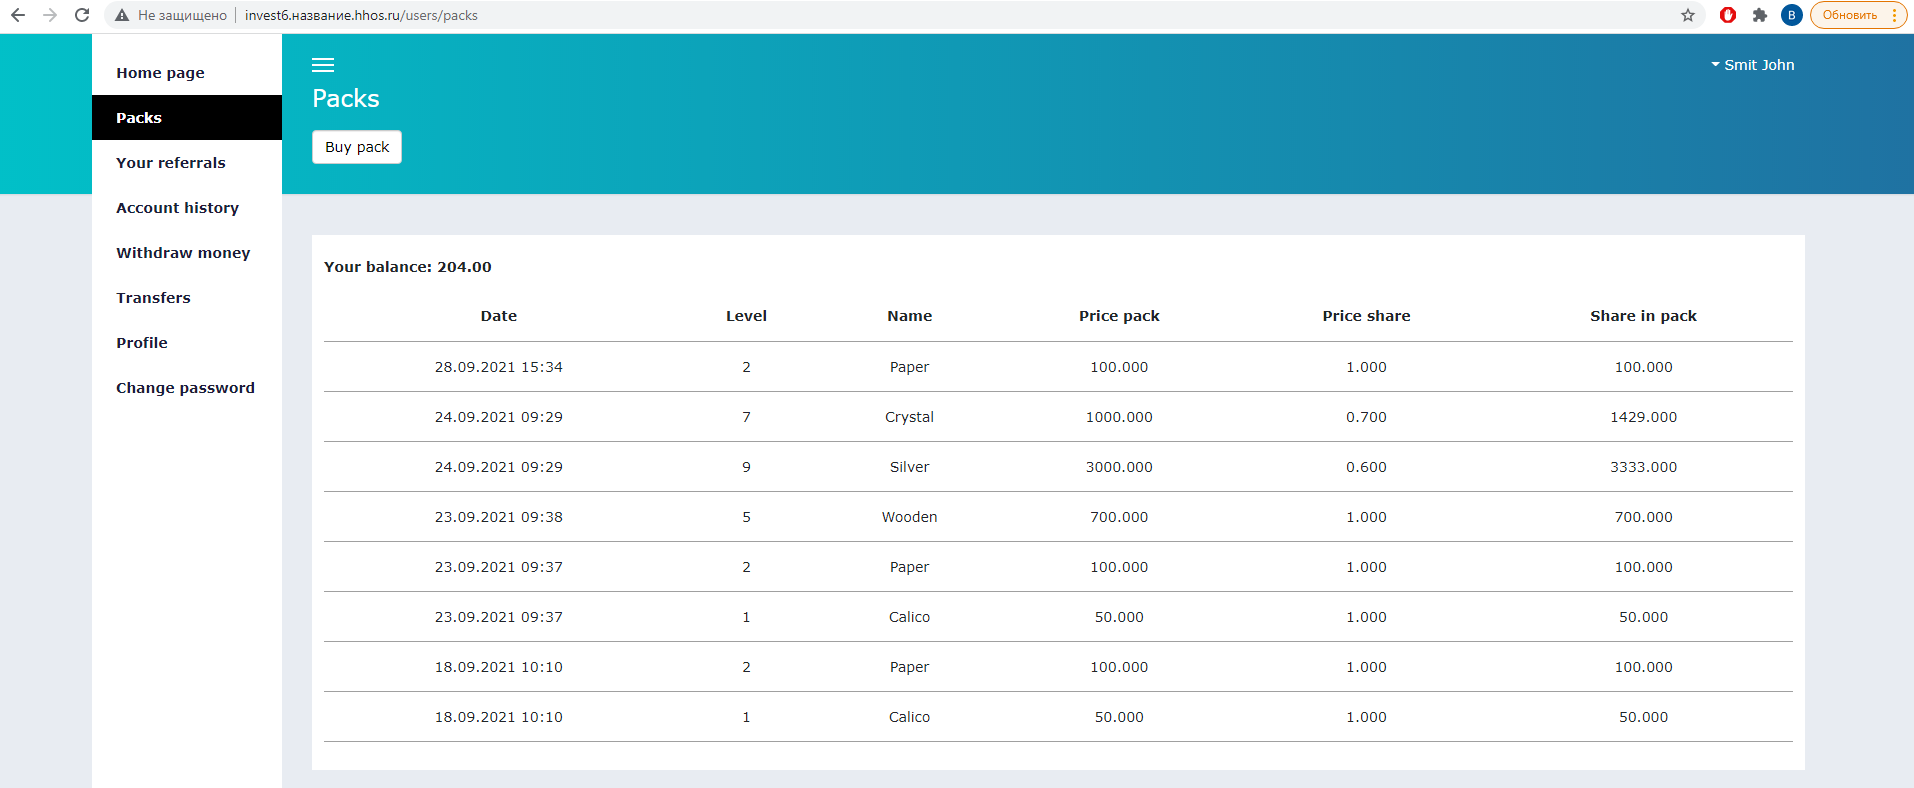1914x788 pixels.
Task: Click the Silver pack name
Action: click(x=909, y=467)
